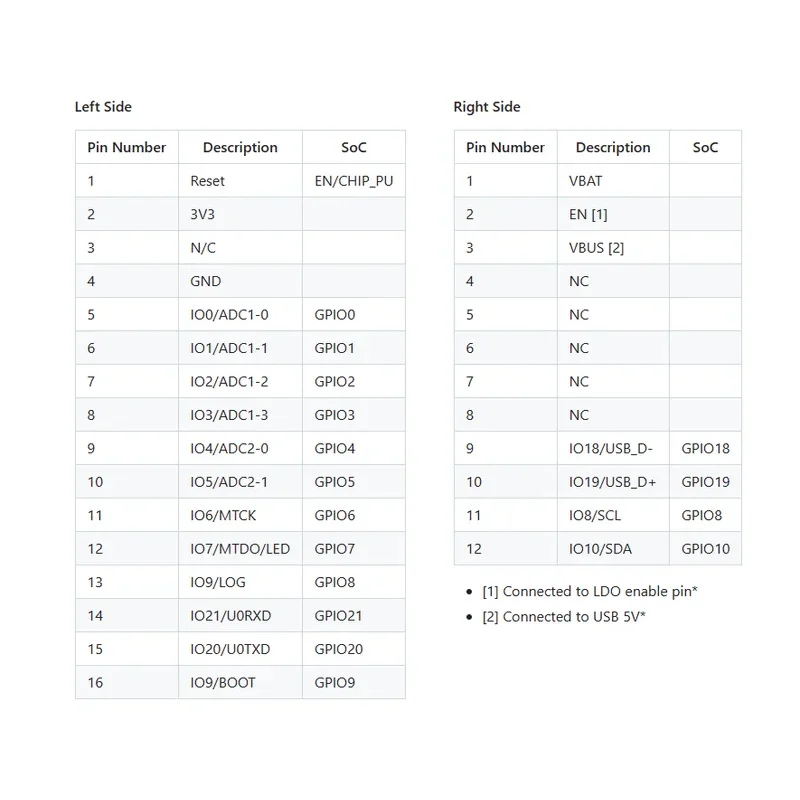800x800 pixels.
Task: Select the IO8/SCL description cell
Action: [613, 515]
